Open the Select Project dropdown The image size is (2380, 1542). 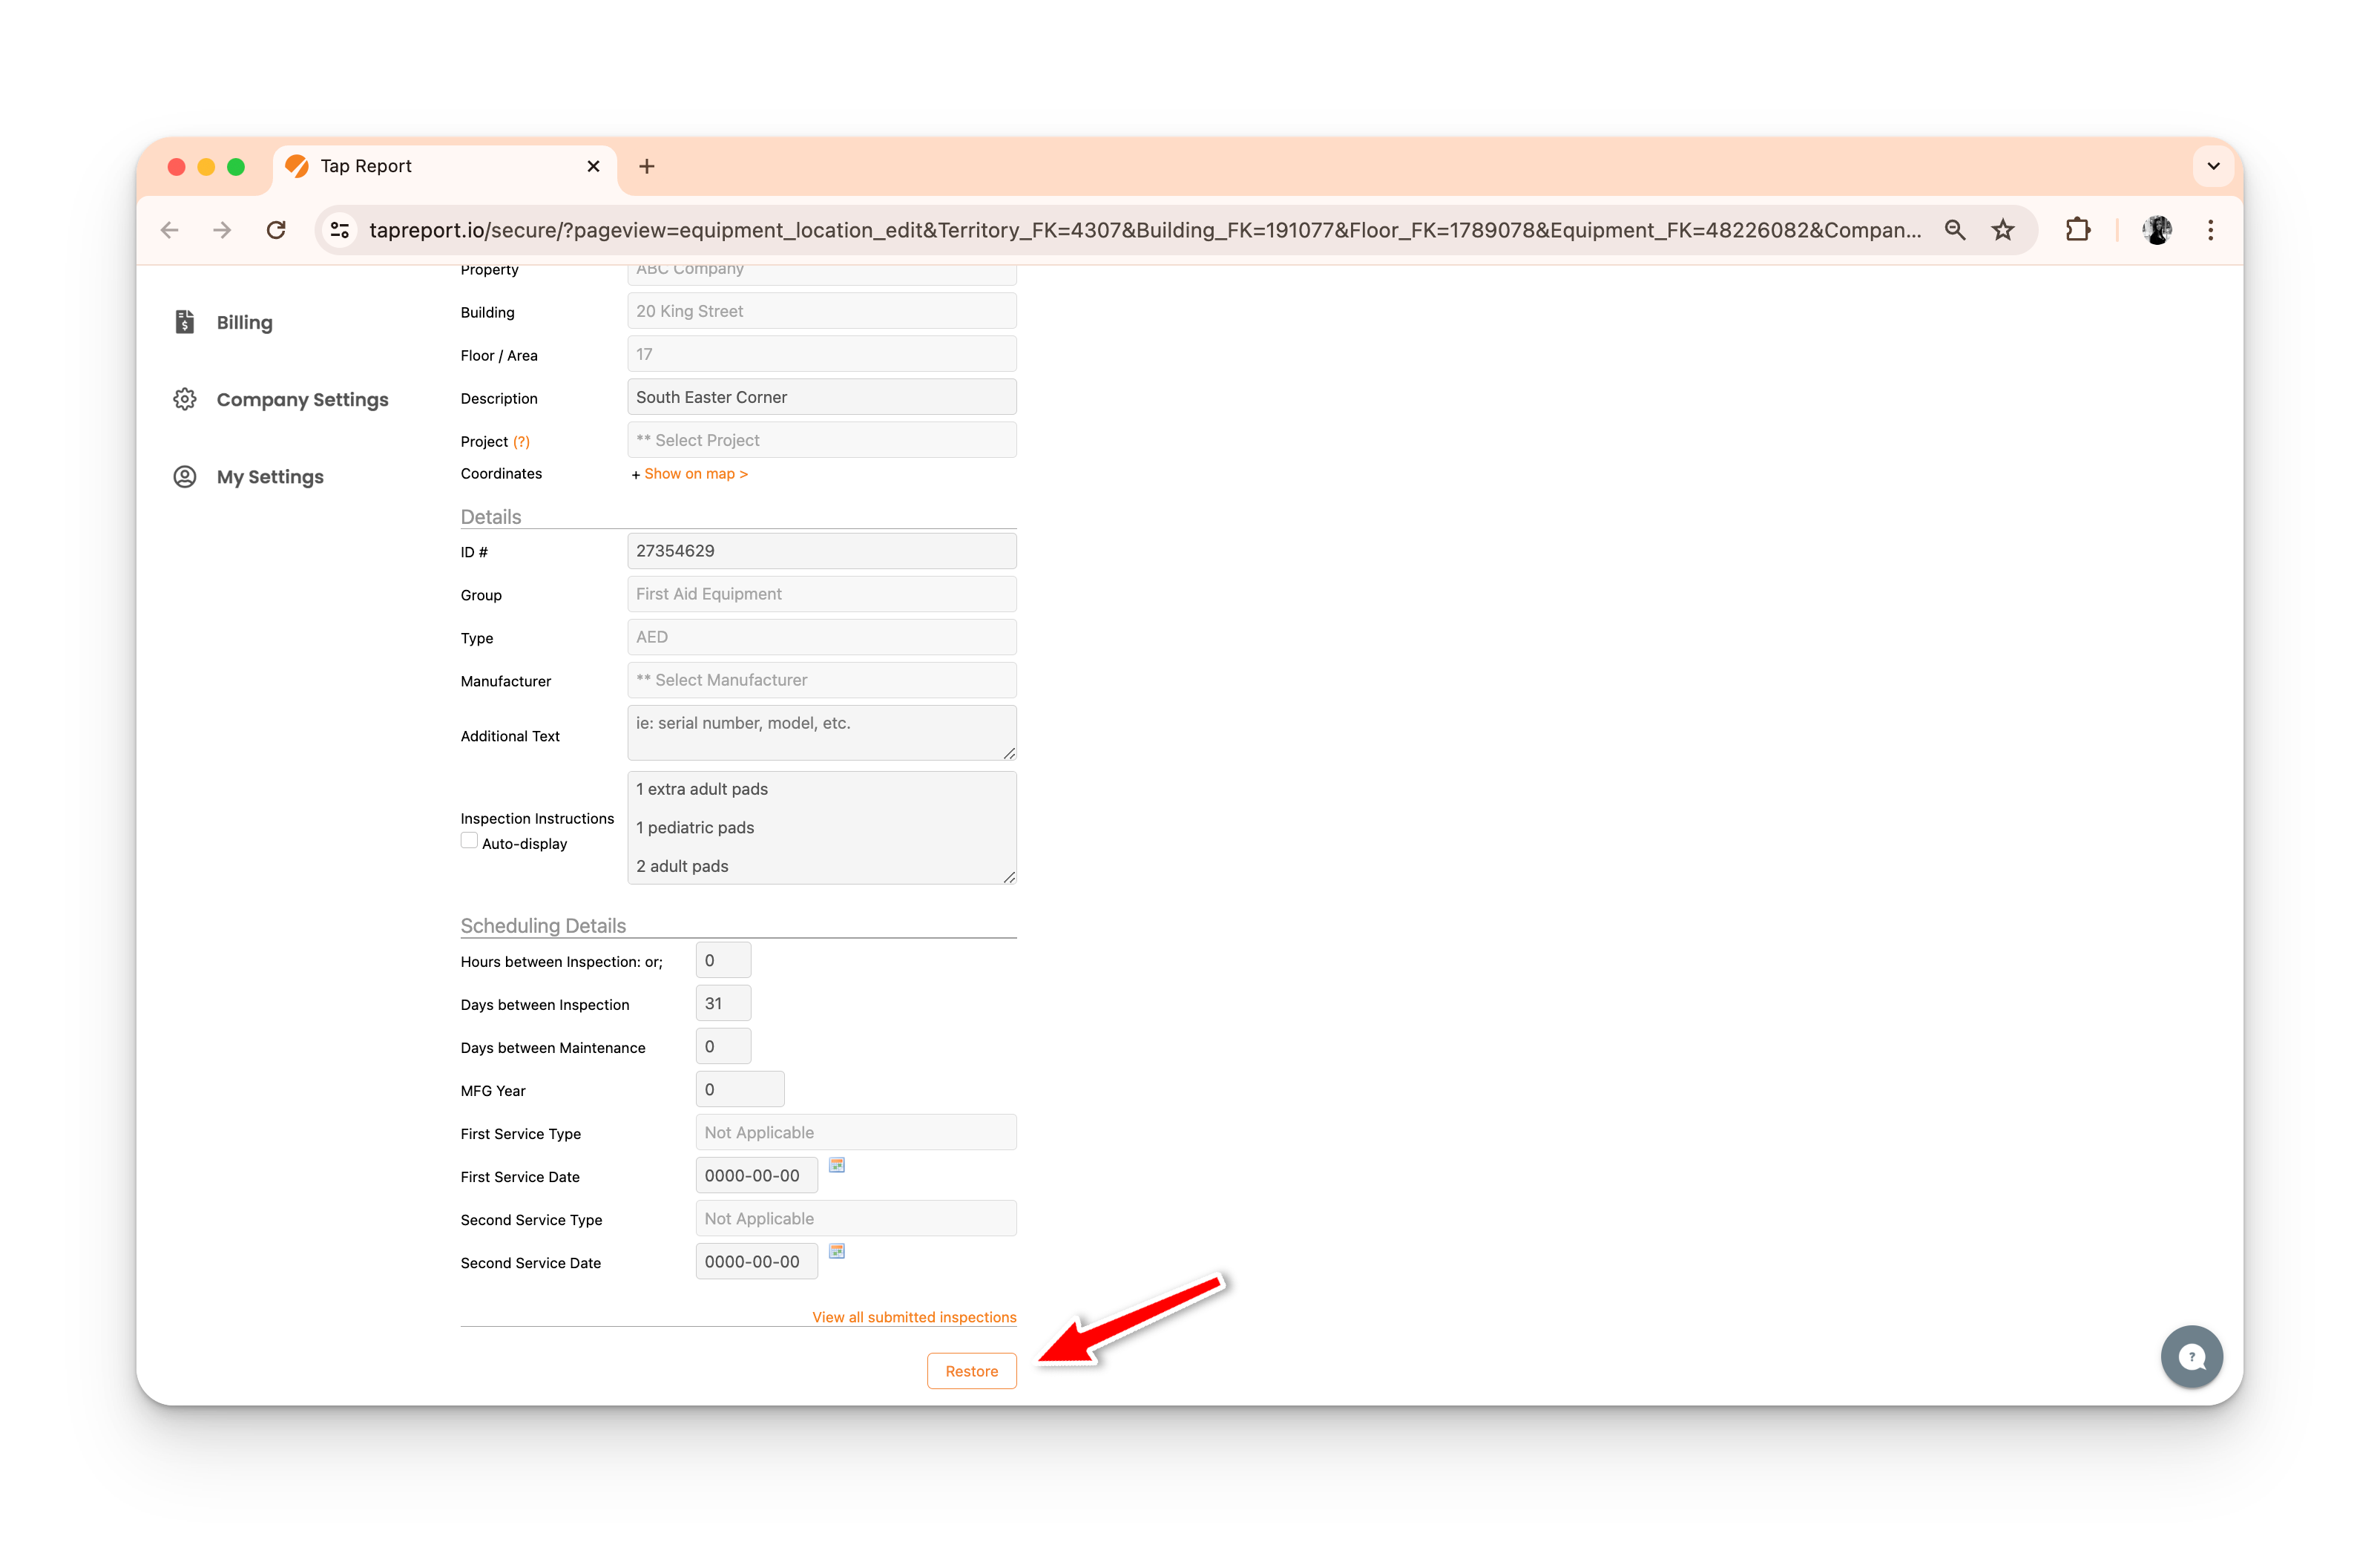pyautogui.click(x=821, y=440)
